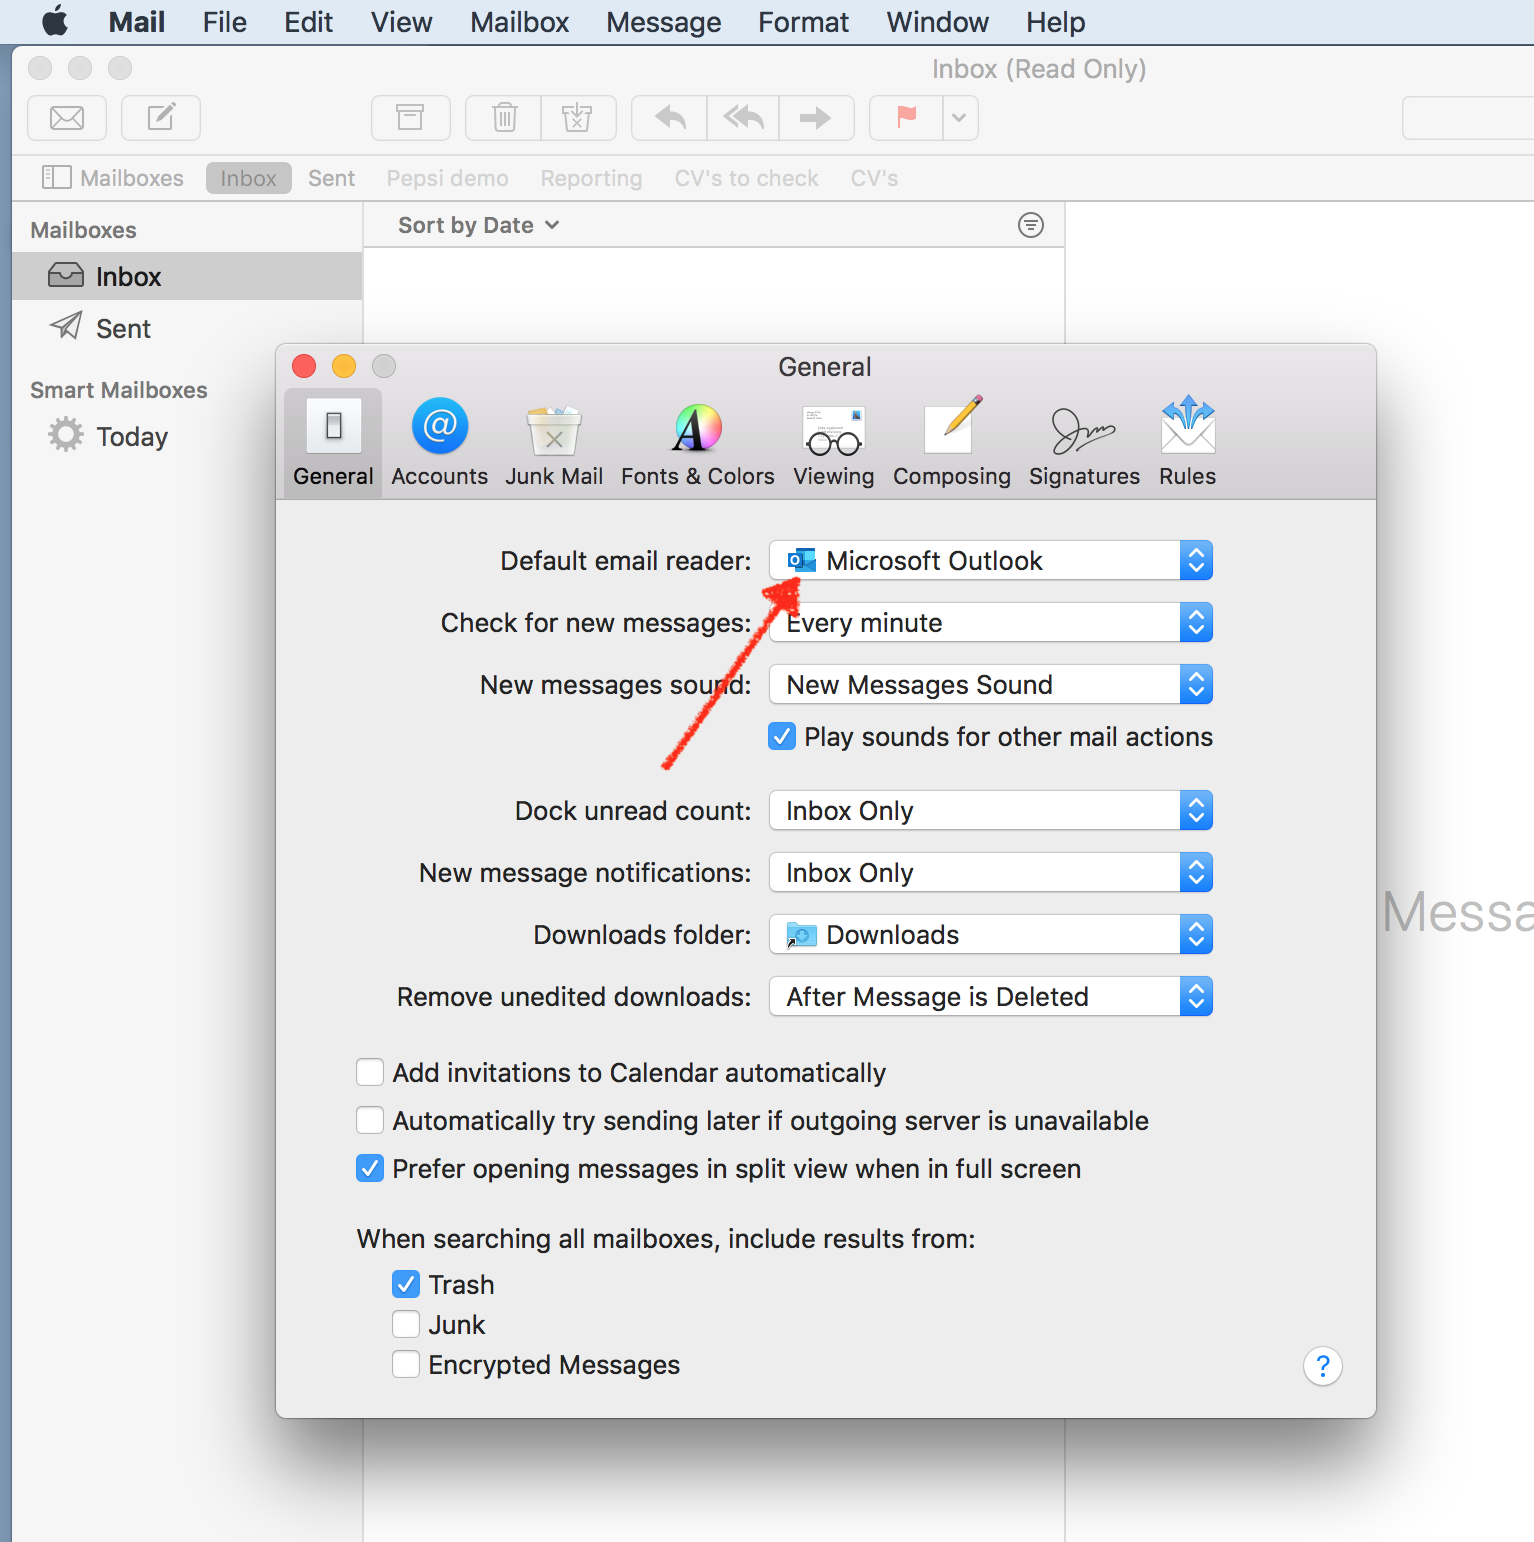
Task: Click the Reply arrow icon
Action: pyautogui.click(x=670, y=118)
